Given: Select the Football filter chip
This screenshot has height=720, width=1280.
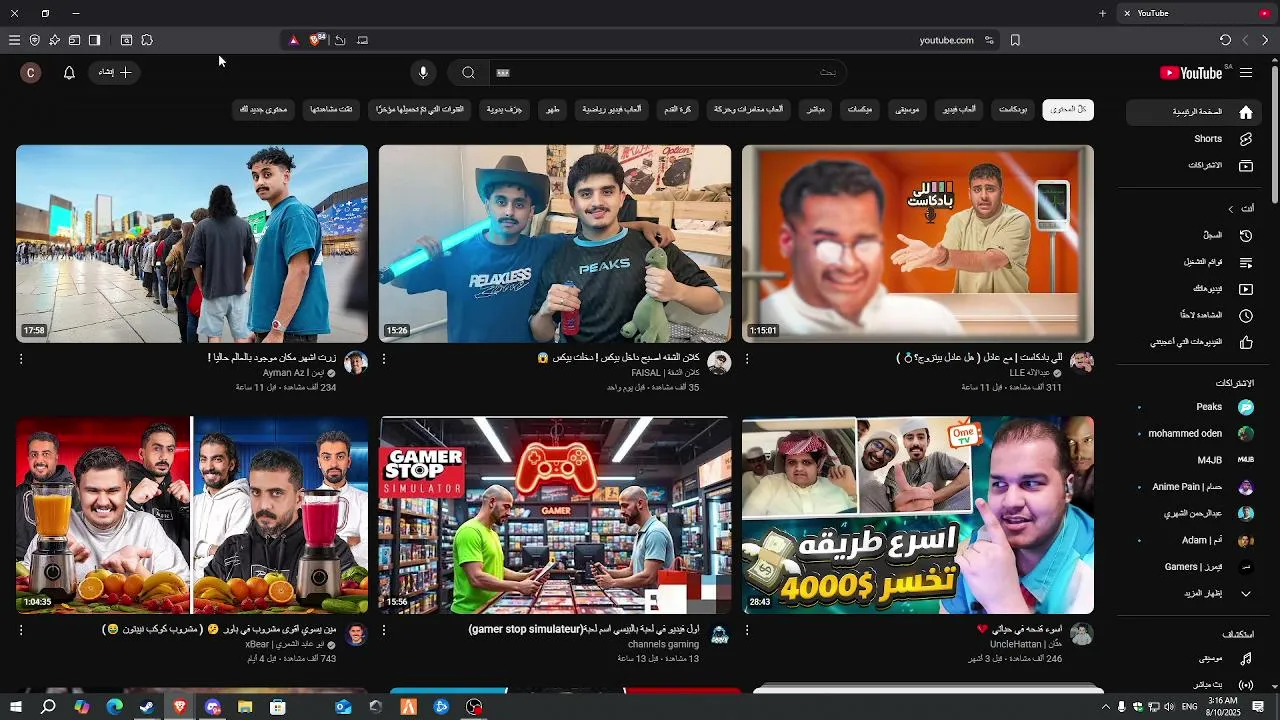Looking at the screenshot, I should (678, 110).
